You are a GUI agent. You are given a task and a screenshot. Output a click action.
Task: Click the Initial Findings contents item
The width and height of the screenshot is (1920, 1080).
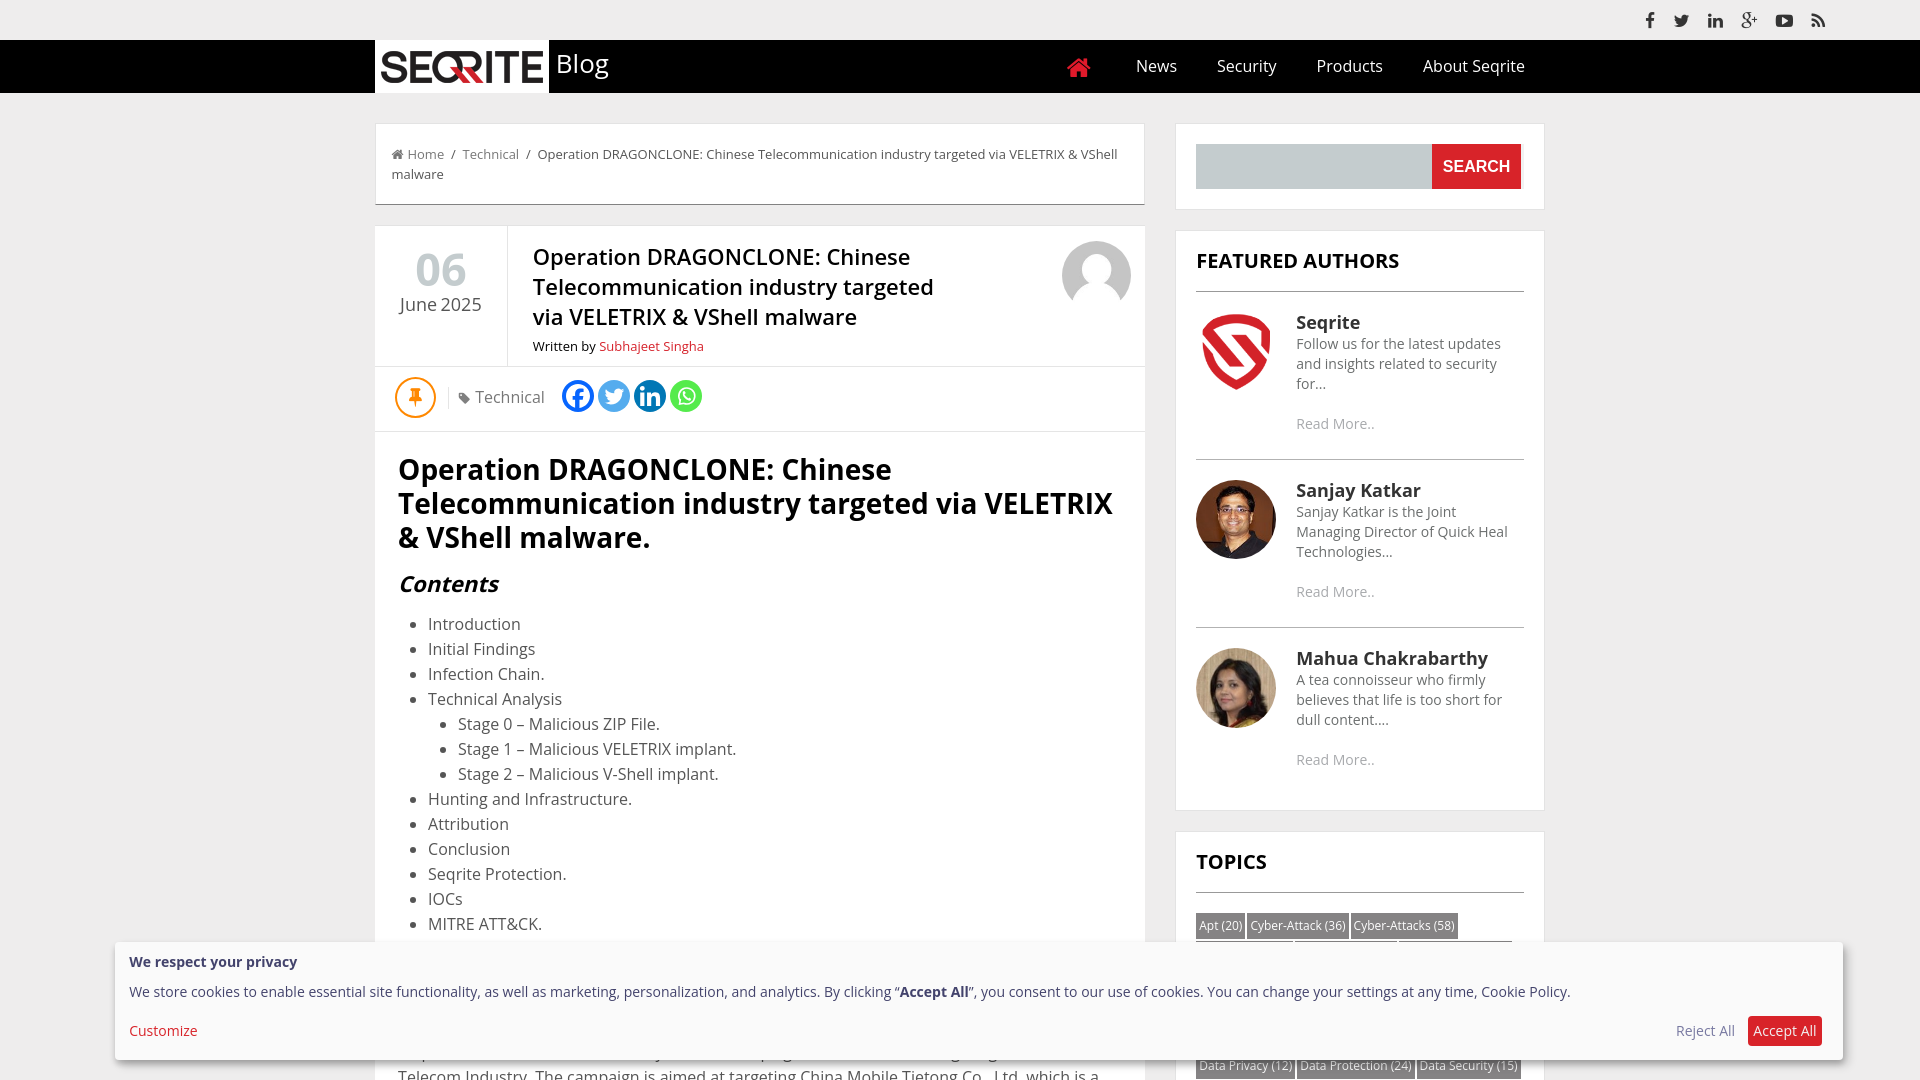tap(481, 649)
